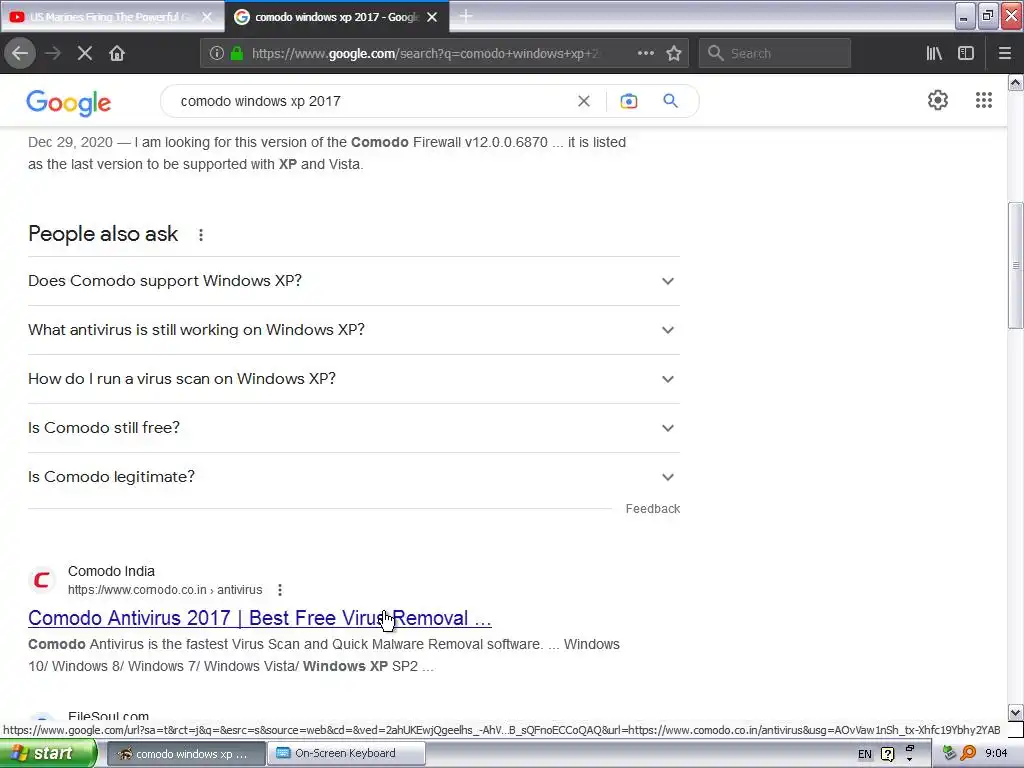Screen dimensions: 1024x768
Task: Expand What antivirus is still working question
Action: click(354, 330)
